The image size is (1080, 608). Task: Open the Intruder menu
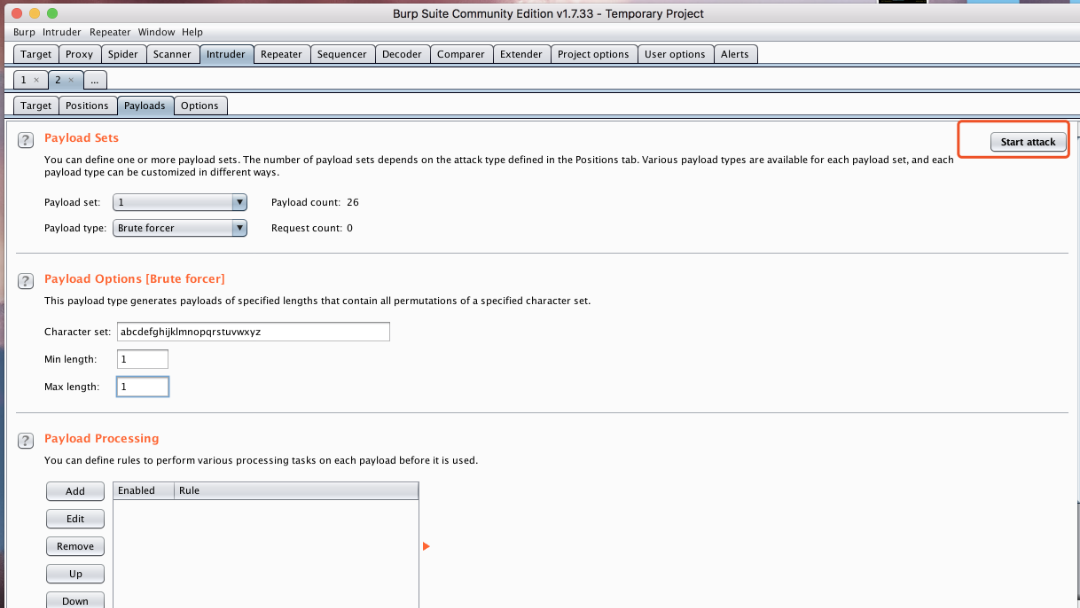(x=61, y=32)
